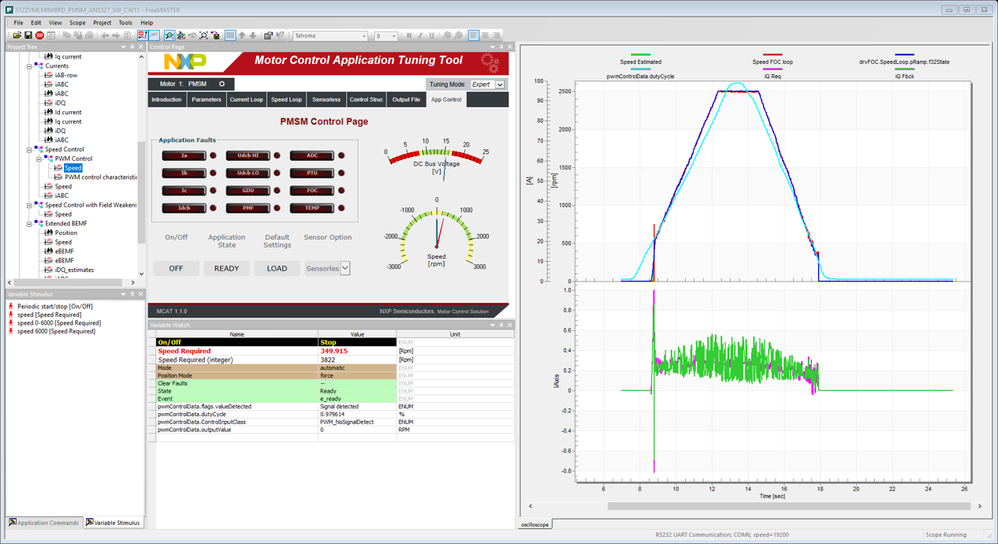Close the Variable Watch panel

[509, 325]
